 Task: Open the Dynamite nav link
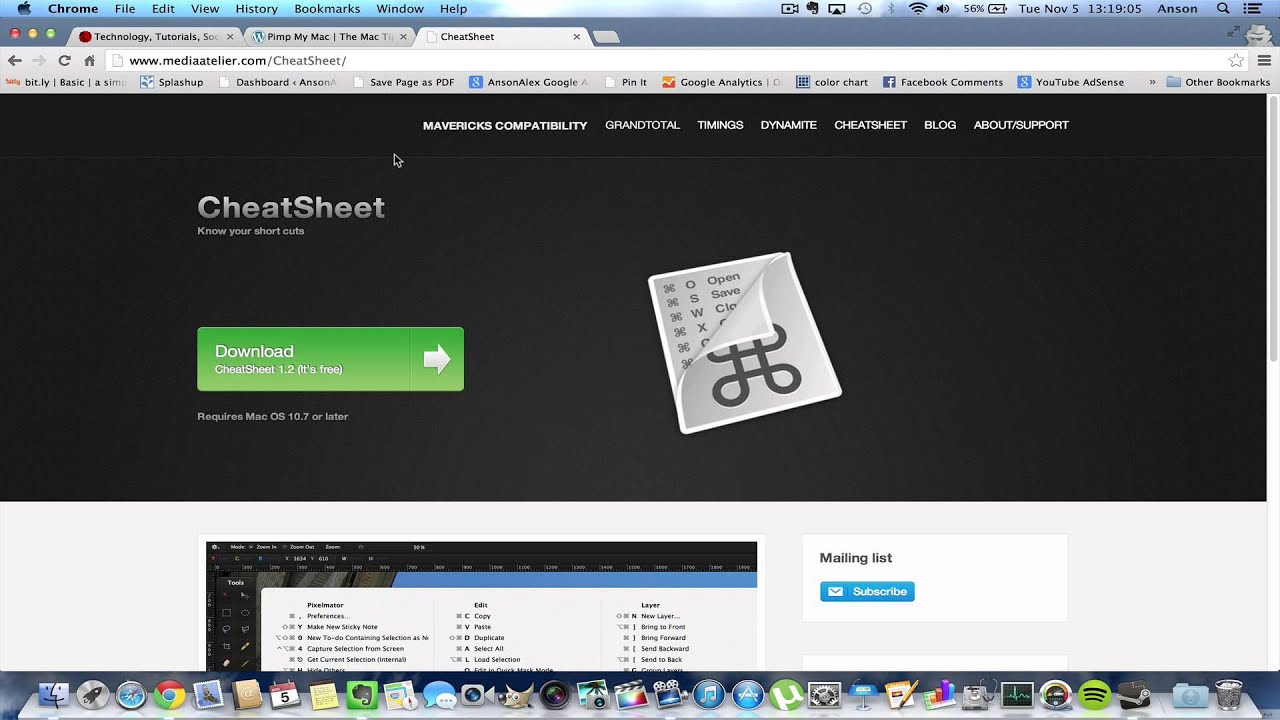coord(788,125)
